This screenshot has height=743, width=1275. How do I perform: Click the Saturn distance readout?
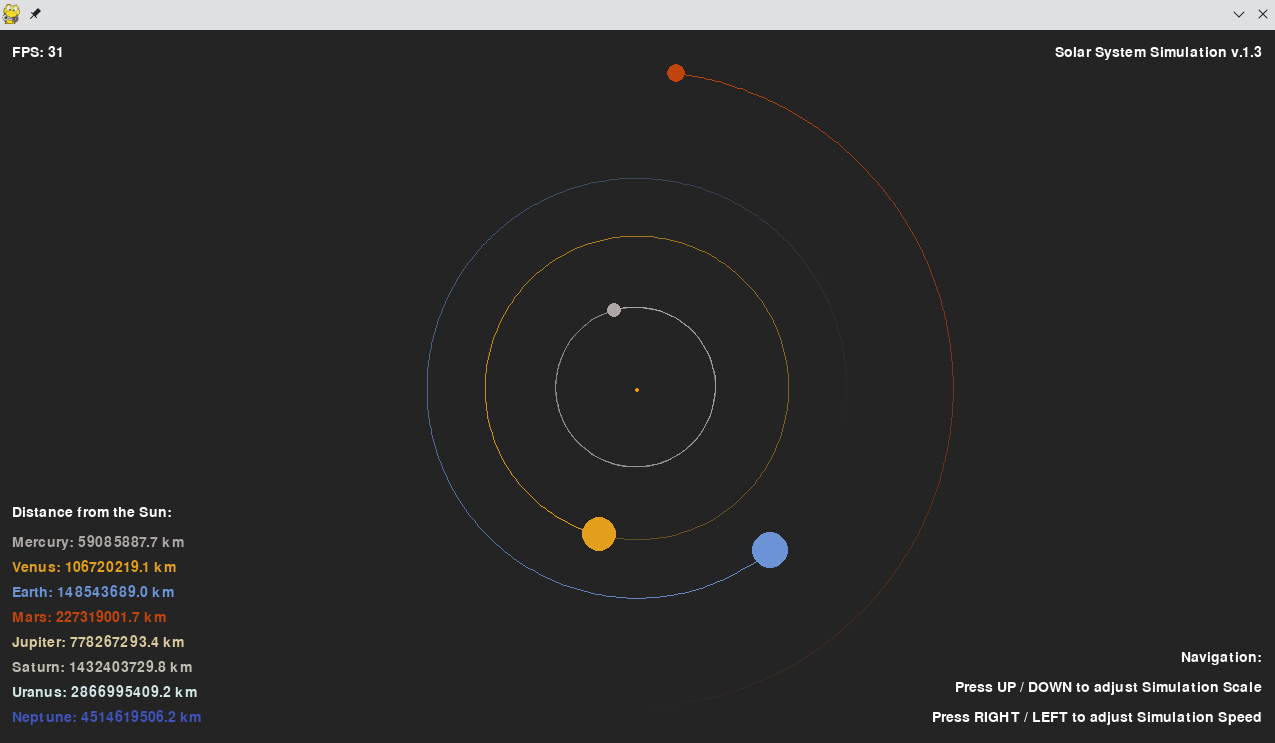102,667
